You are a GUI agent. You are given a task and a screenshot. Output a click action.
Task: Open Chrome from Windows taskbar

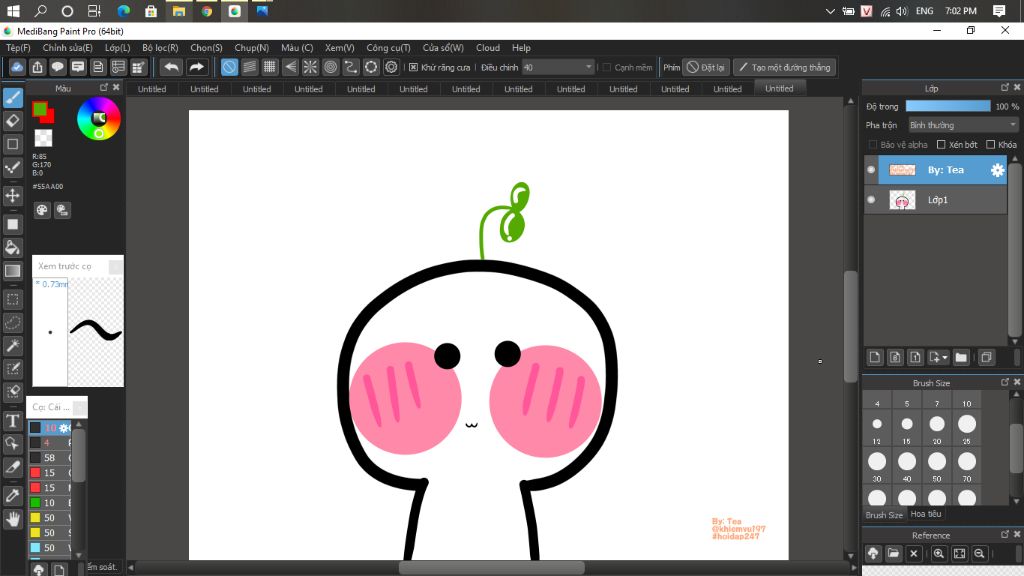pyautogui.click(x=206, y=11)
